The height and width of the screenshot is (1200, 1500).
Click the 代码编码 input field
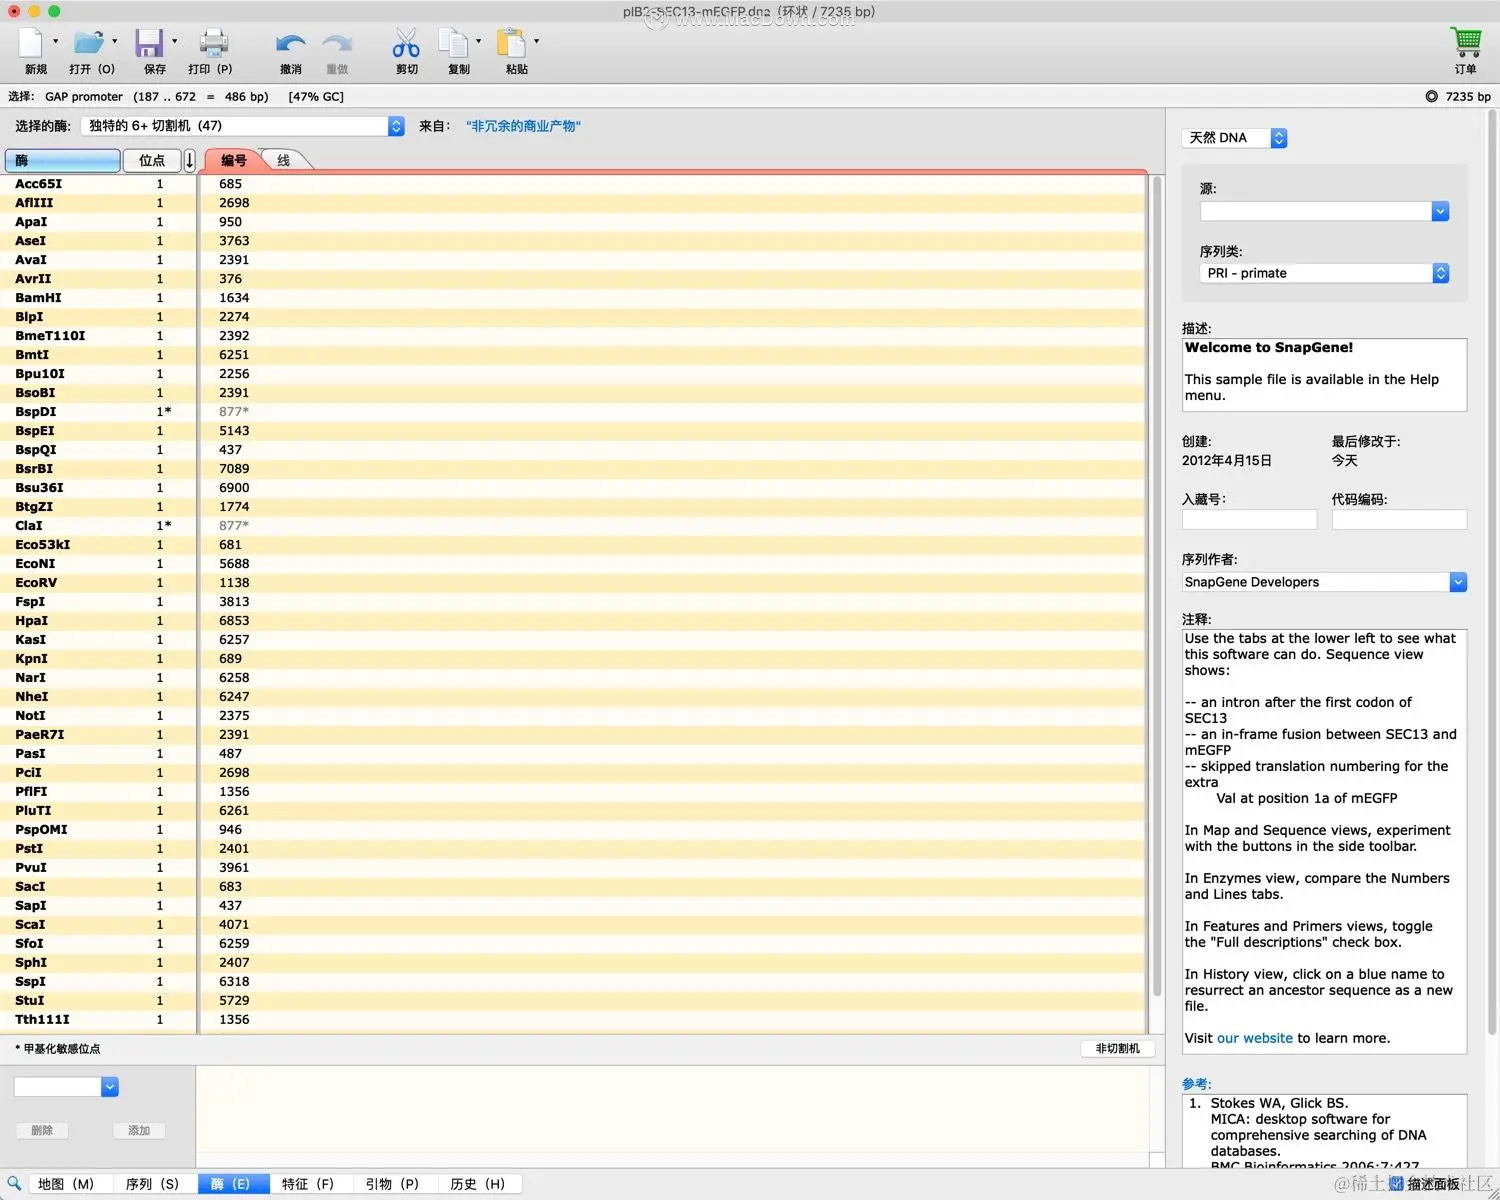pyautogui.click(x=1399, y=520)
